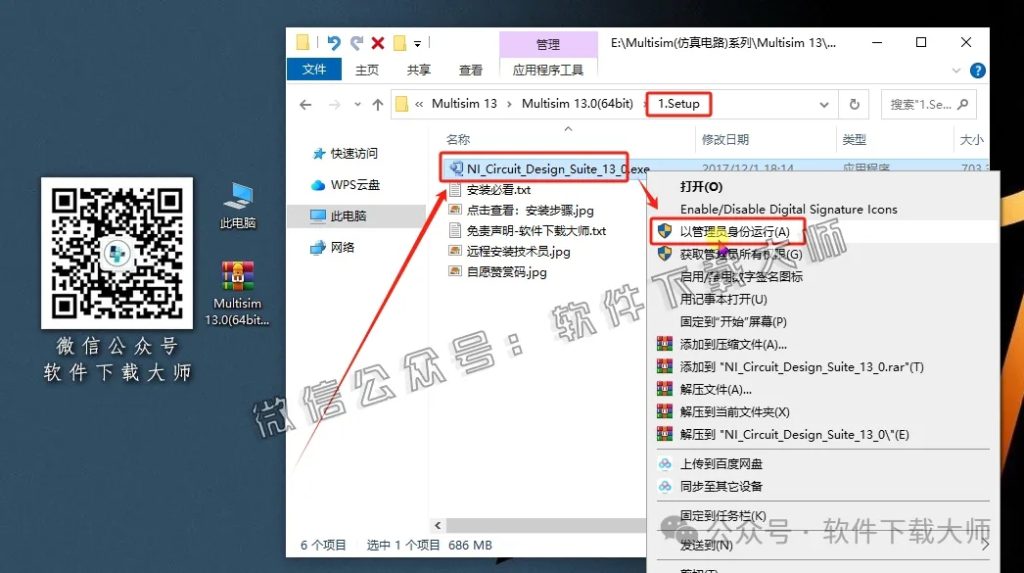Select the 安装必看.txt file

(498, 190)
